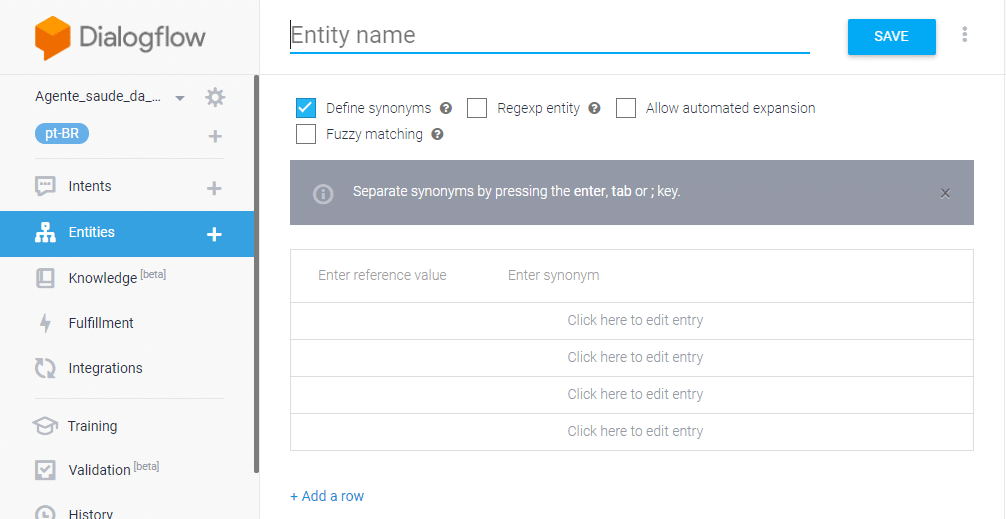Enable the Regexp entity checkbox
Screen dimensions: 1006x519
click(x=477, y=108)
